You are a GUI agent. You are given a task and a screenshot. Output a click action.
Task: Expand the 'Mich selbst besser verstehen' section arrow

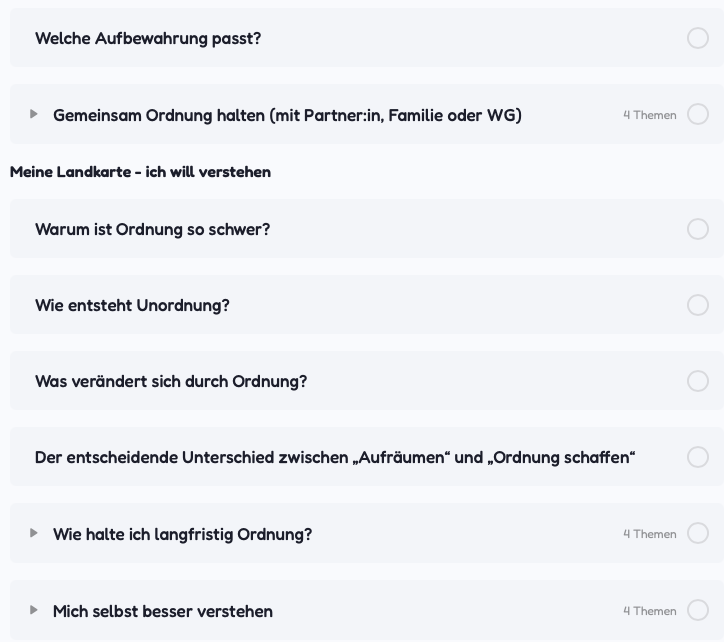pyautogui.click(x=33, y=610)
